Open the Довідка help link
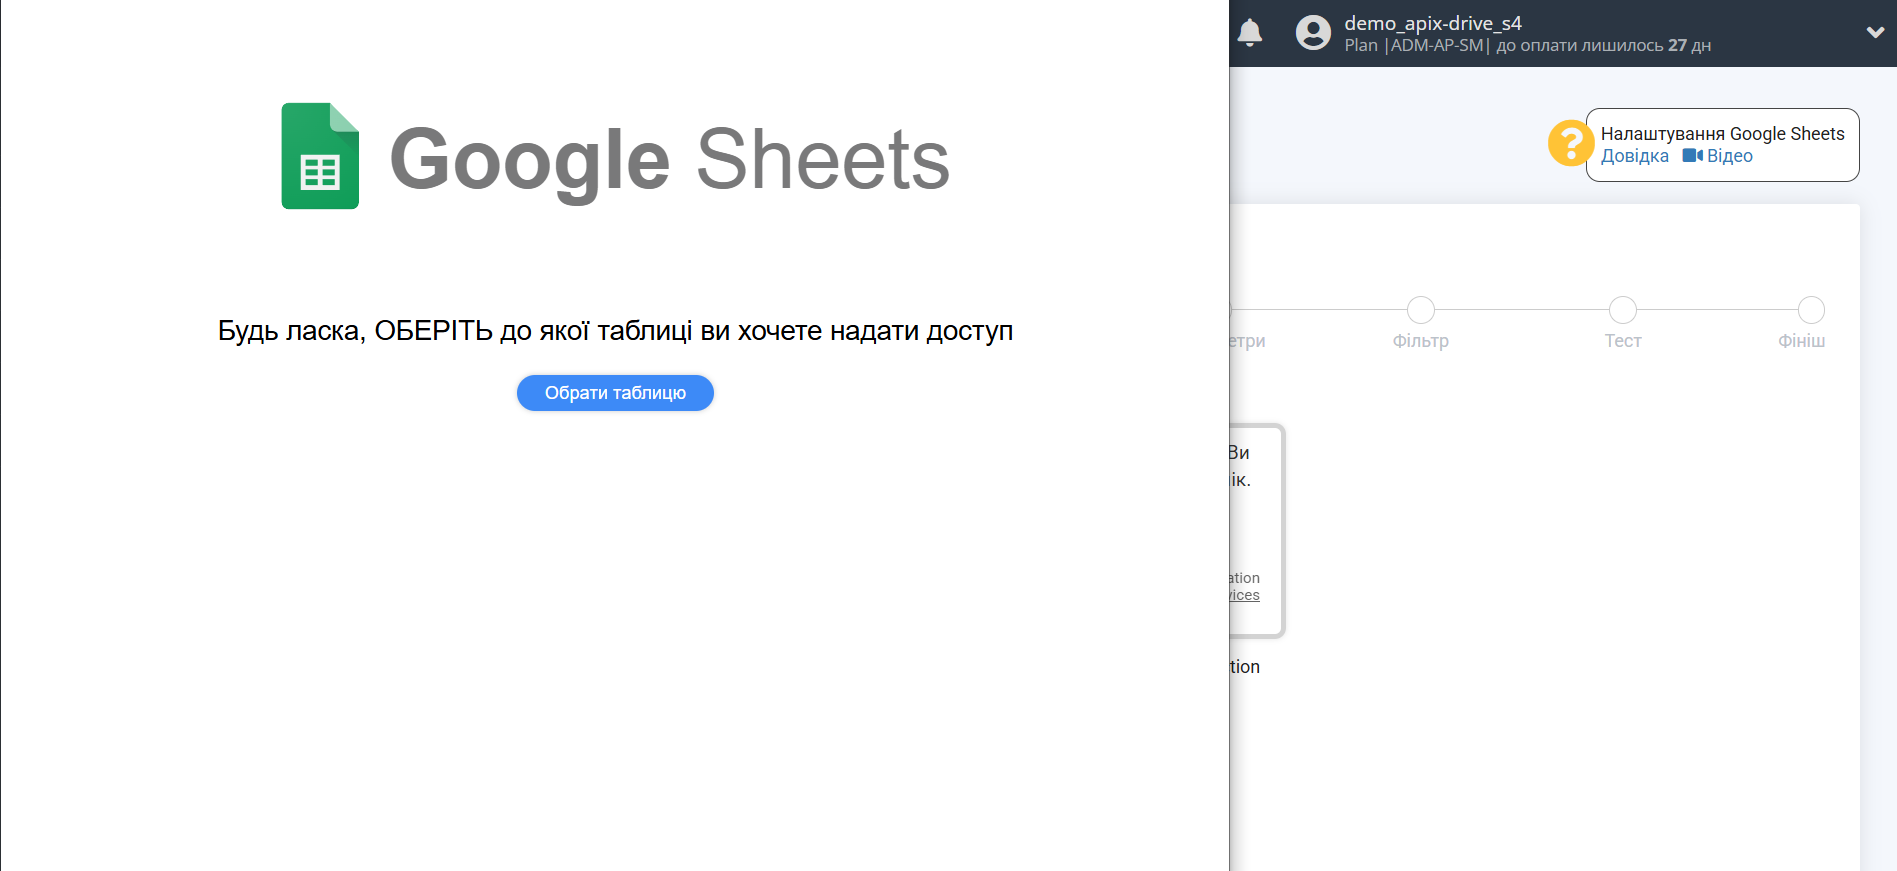 [x=1635, y=156]
